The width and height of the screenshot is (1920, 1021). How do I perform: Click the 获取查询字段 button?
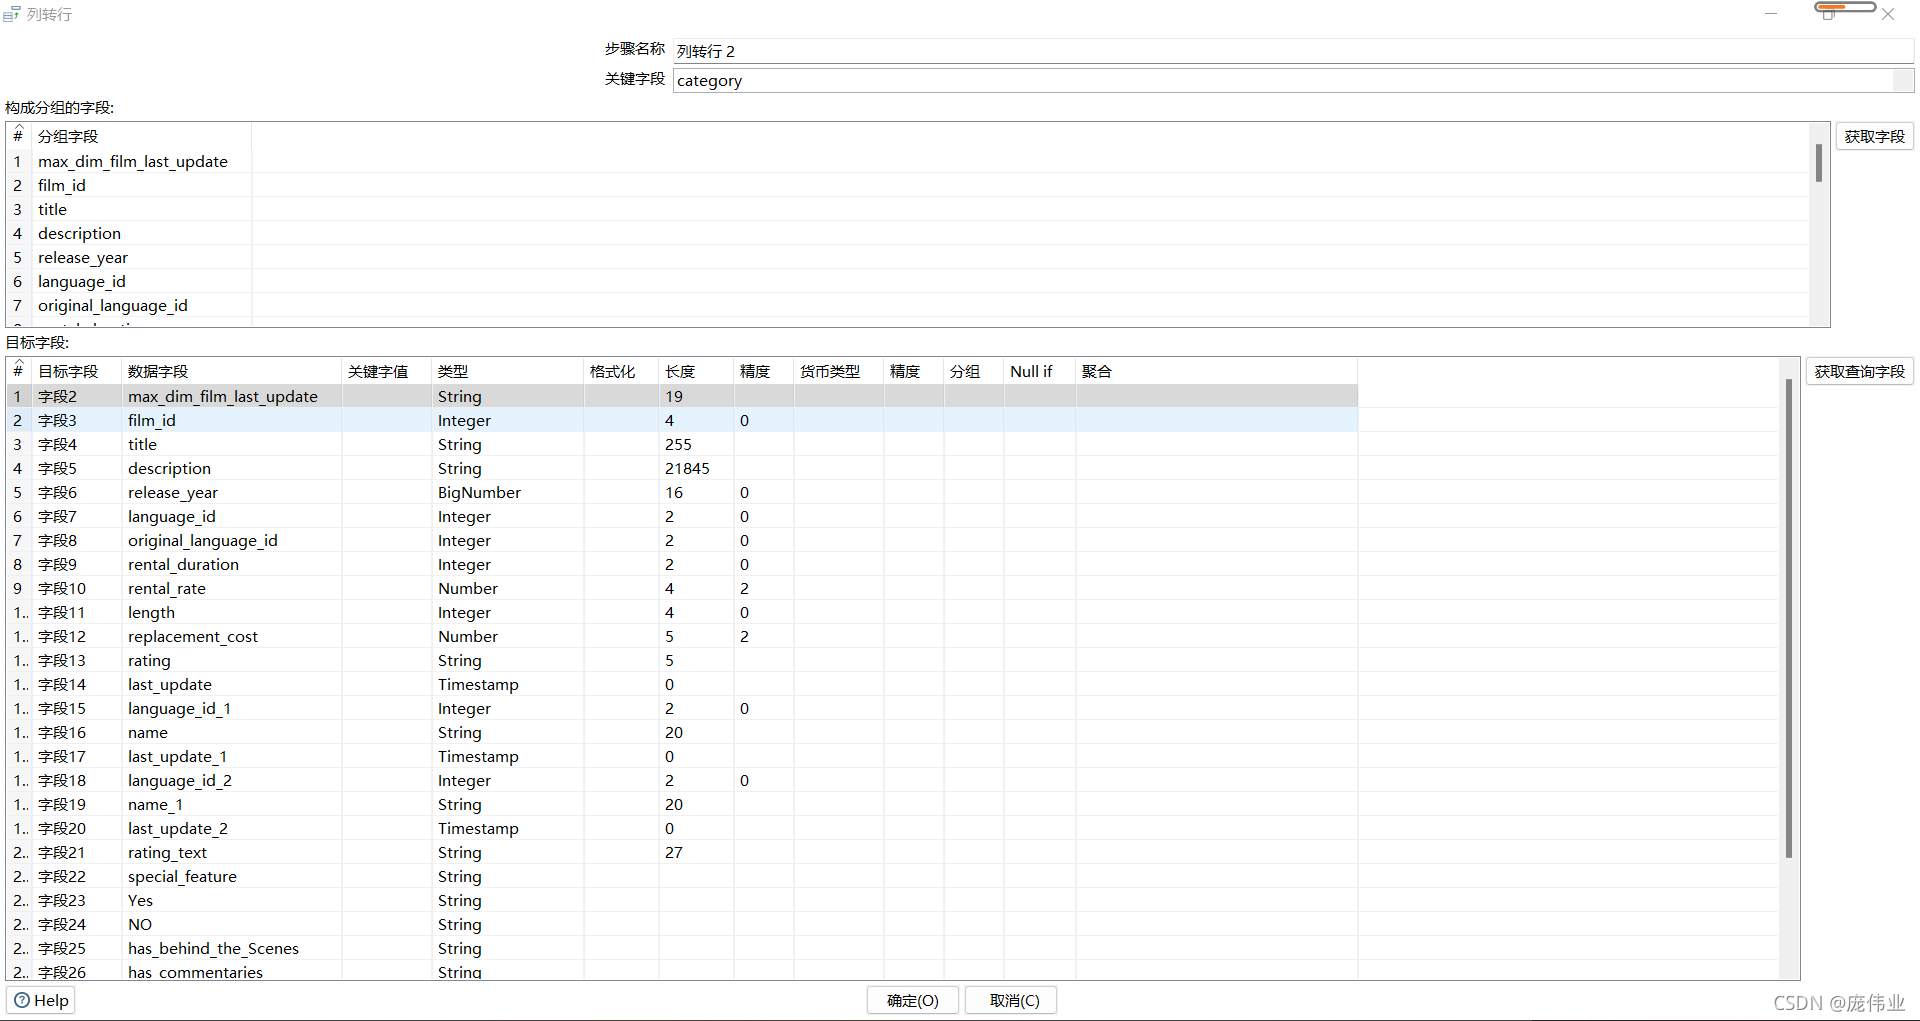1859,371
